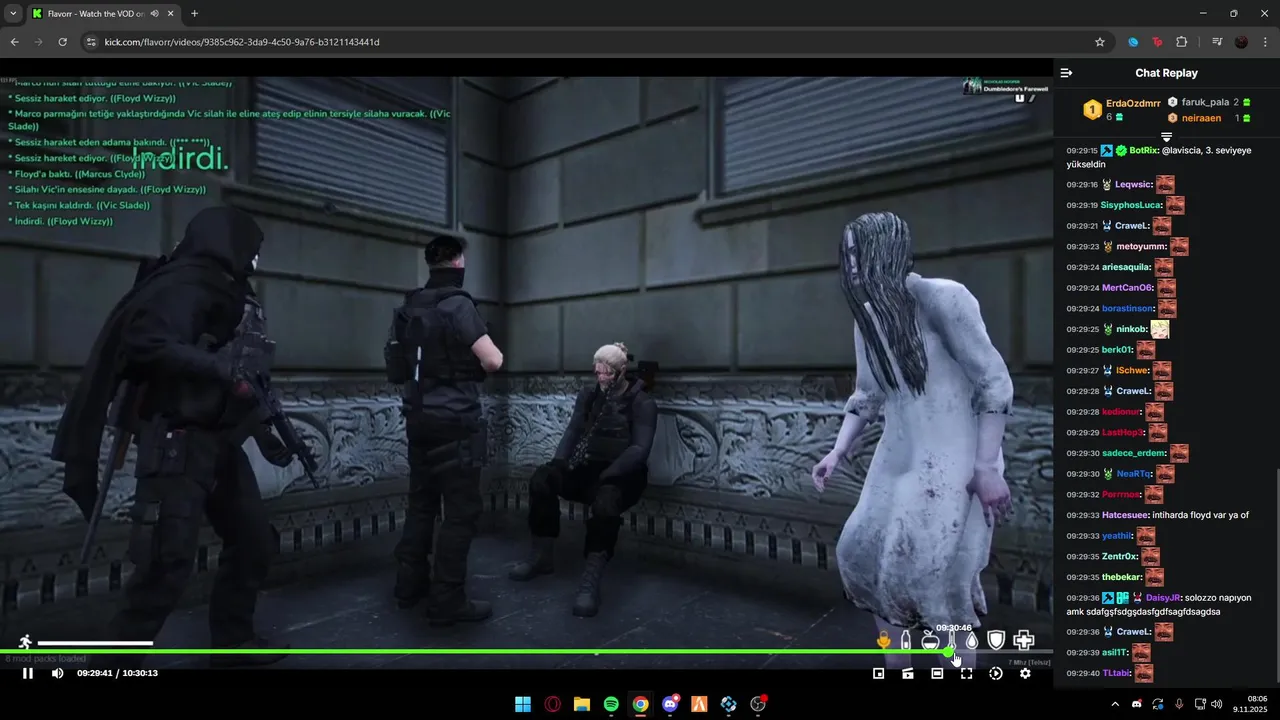Open the tab search dropdown arrow
1280x720 pixels.
(x=12, y=14)
